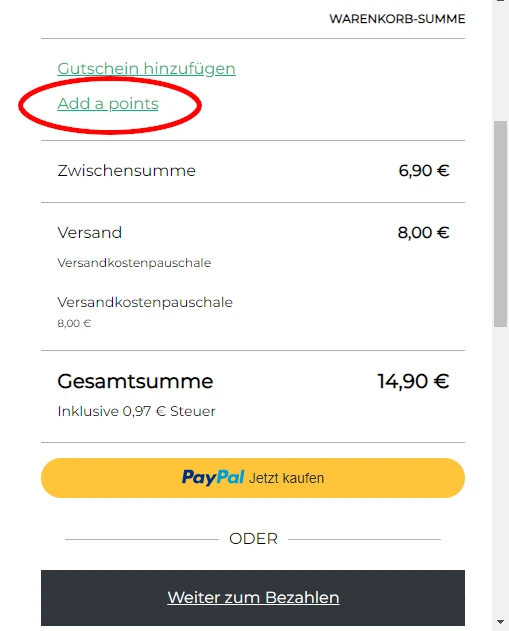Click the Gesamtsumme label

(135, 381)
